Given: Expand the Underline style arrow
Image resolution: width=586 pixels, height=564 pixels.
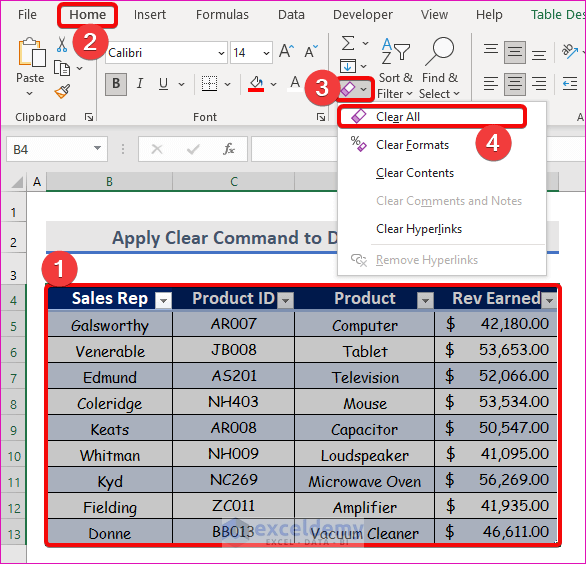Looking at the screenshot, I should pyautogui.click(x=182, y=84).
